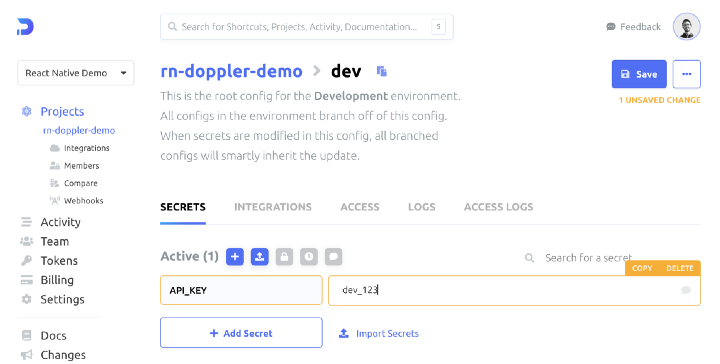Click the Team people icon
Image resolution: width=720 pixels, height=364 pixels.
[27, 241]
